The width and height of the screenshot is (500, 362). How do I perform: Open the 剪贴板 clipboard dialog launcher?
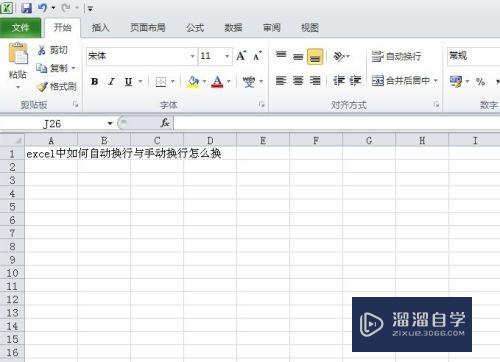click(75, 105)
